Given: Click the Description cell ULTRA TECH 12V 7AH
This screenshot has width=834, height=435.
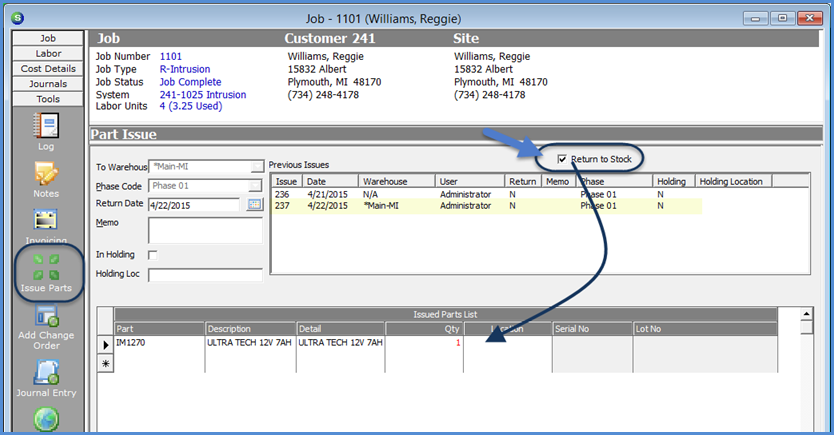Looking at the screenshot, I should (x=249, y=343).
